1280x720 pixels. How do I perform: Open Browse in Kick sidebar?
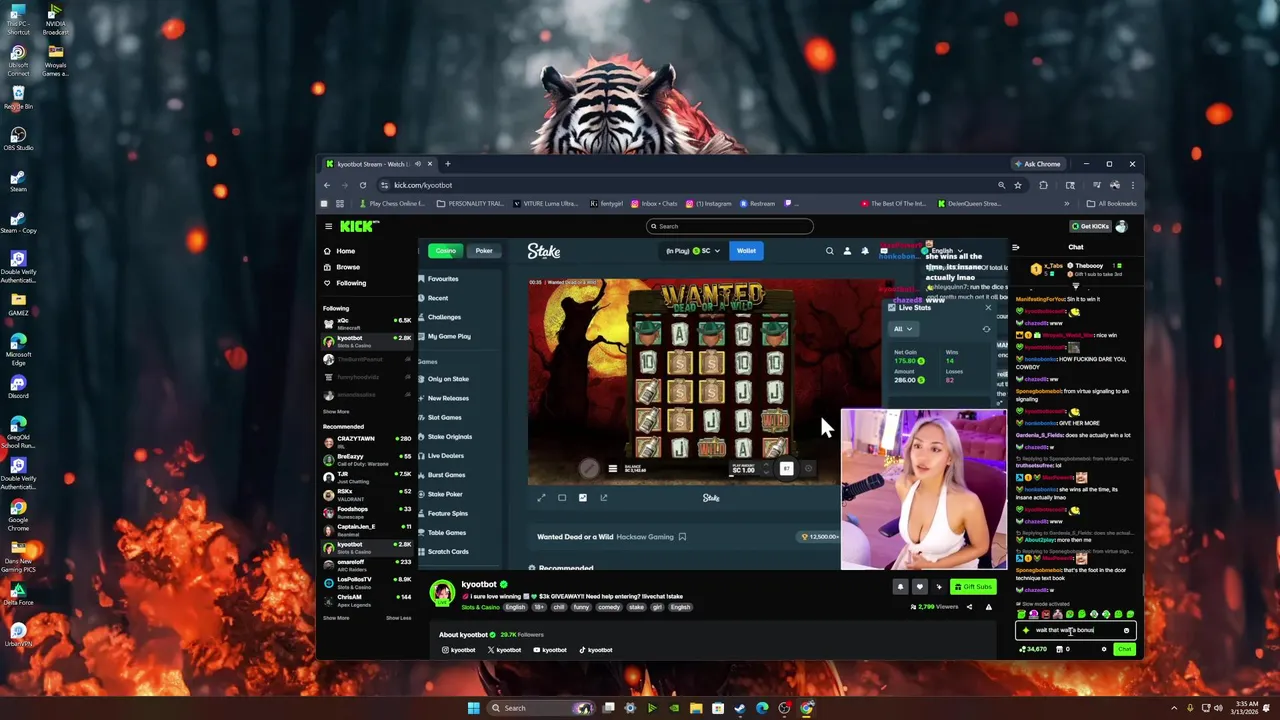coord(347,267)
